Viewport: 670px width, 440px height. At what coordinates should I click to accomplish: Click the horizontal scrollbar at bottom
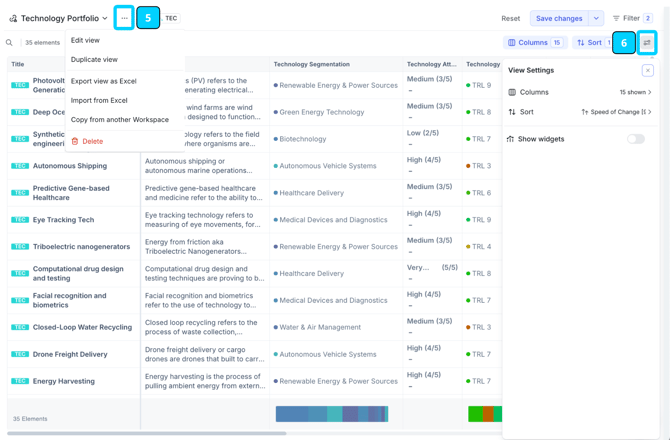pos(147,434)
